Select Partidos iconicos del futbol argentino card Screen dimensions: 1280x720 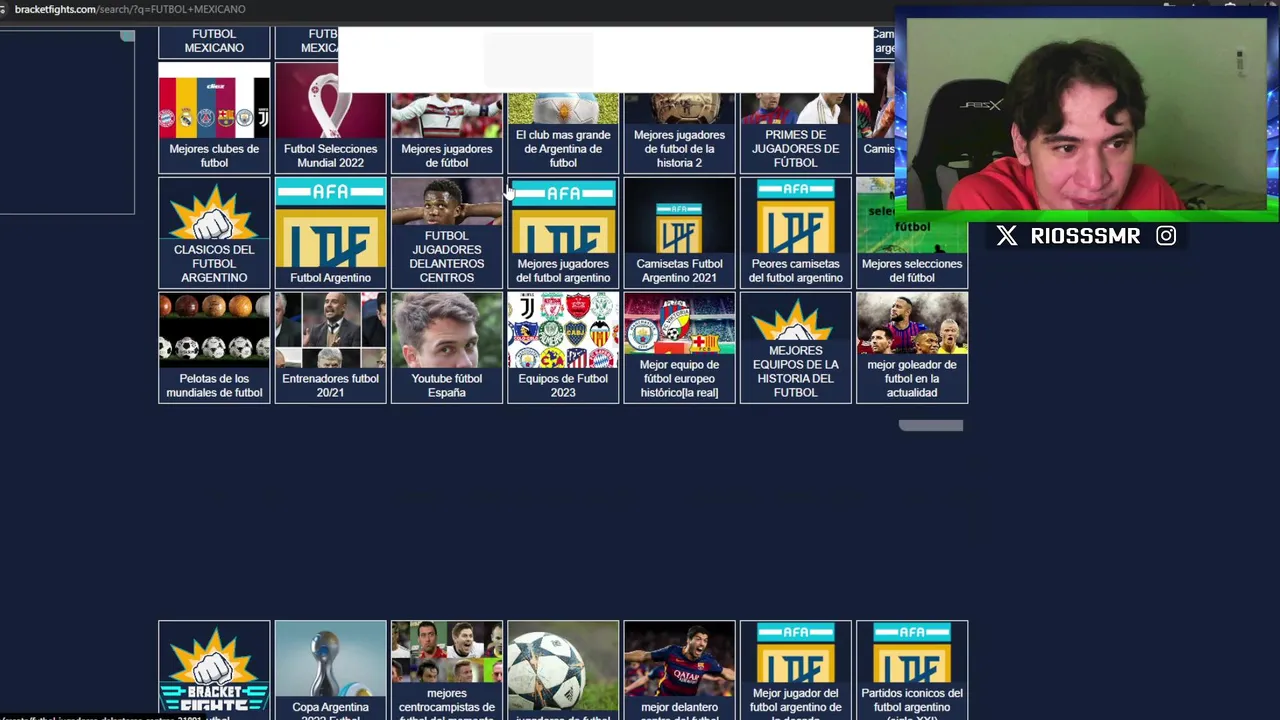pyautogui.click(x=912, y=670)
